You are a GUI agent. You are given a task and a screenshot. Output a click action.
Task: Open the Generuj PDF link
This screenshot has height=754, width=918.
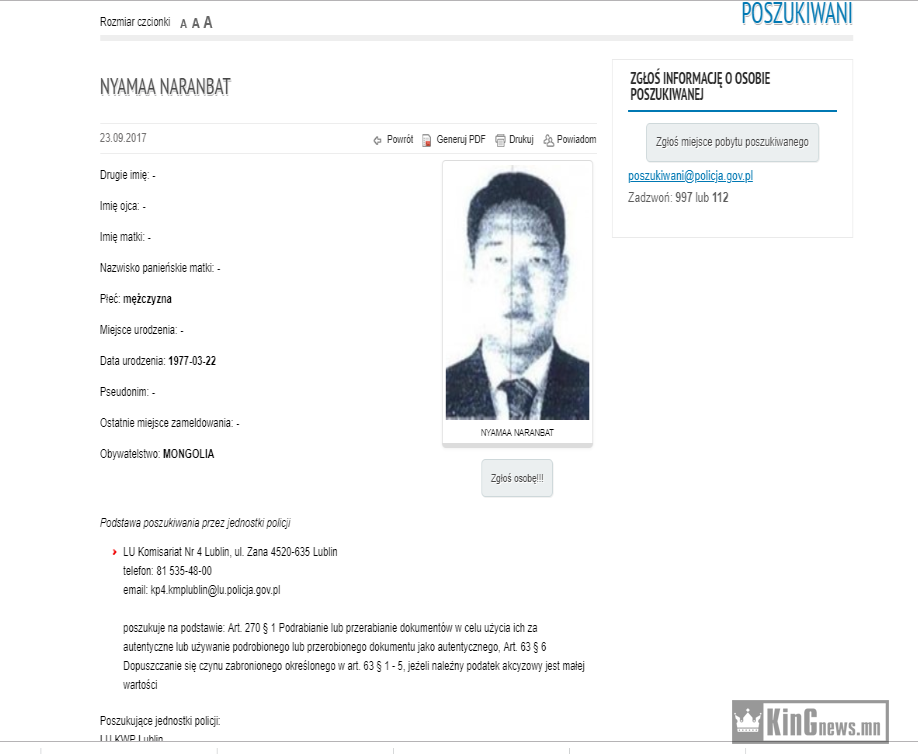click(461, 139)
